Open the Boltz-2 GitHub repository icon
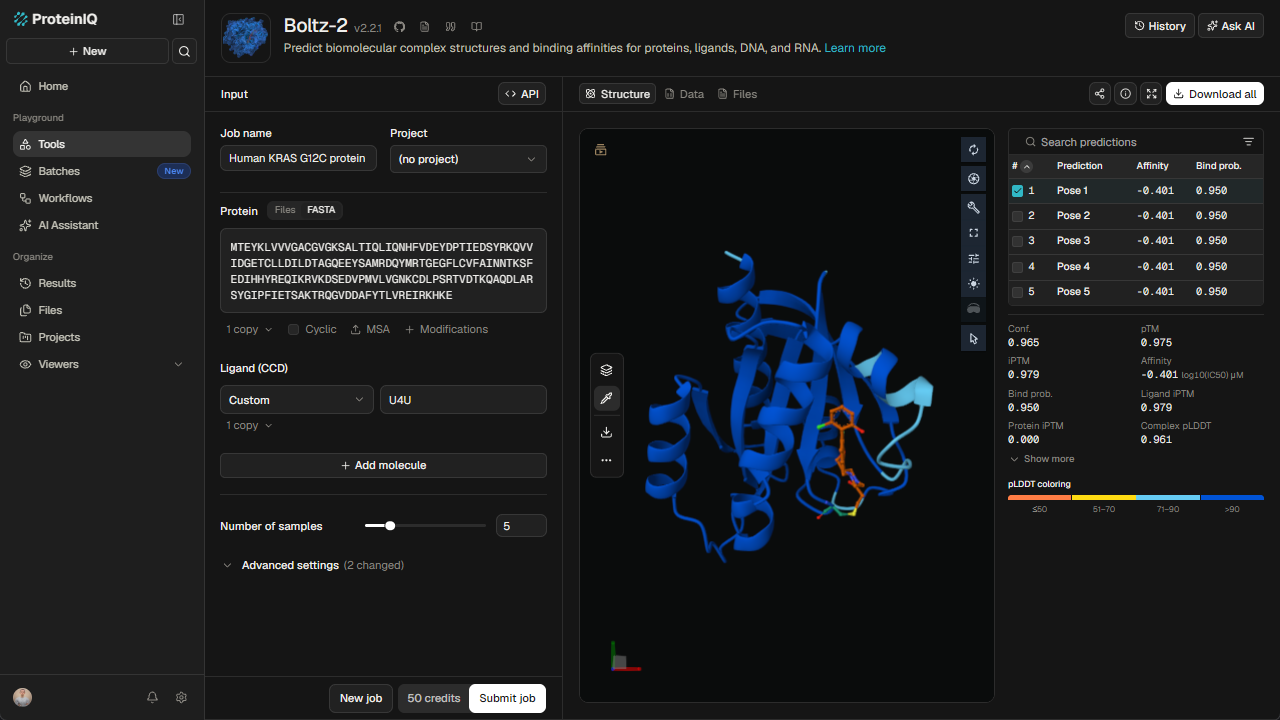The height and width of the screenshot is (720, 1280). point(399,27)
